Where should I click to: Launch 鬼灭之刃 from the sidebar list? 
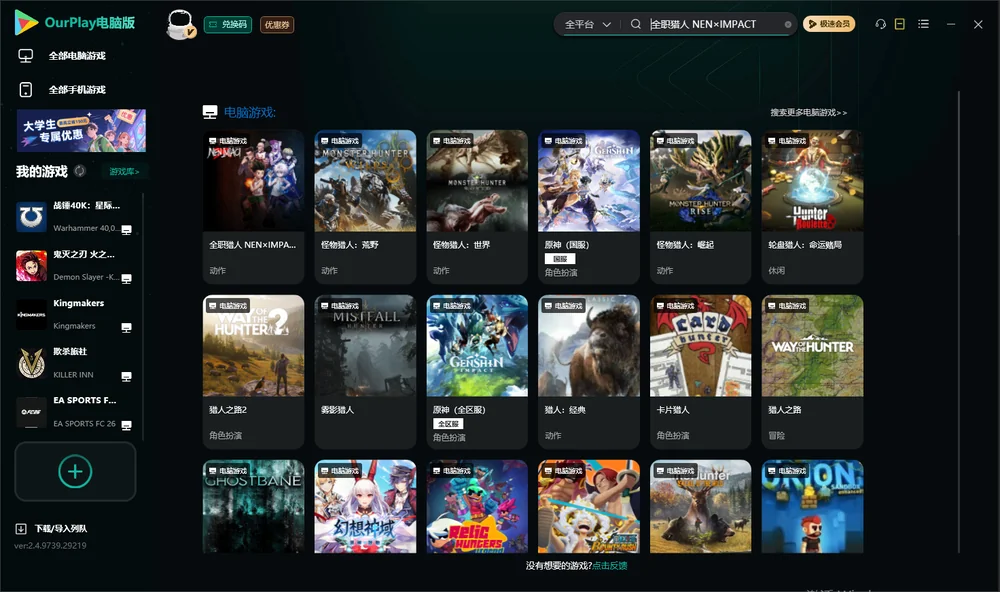74,265
